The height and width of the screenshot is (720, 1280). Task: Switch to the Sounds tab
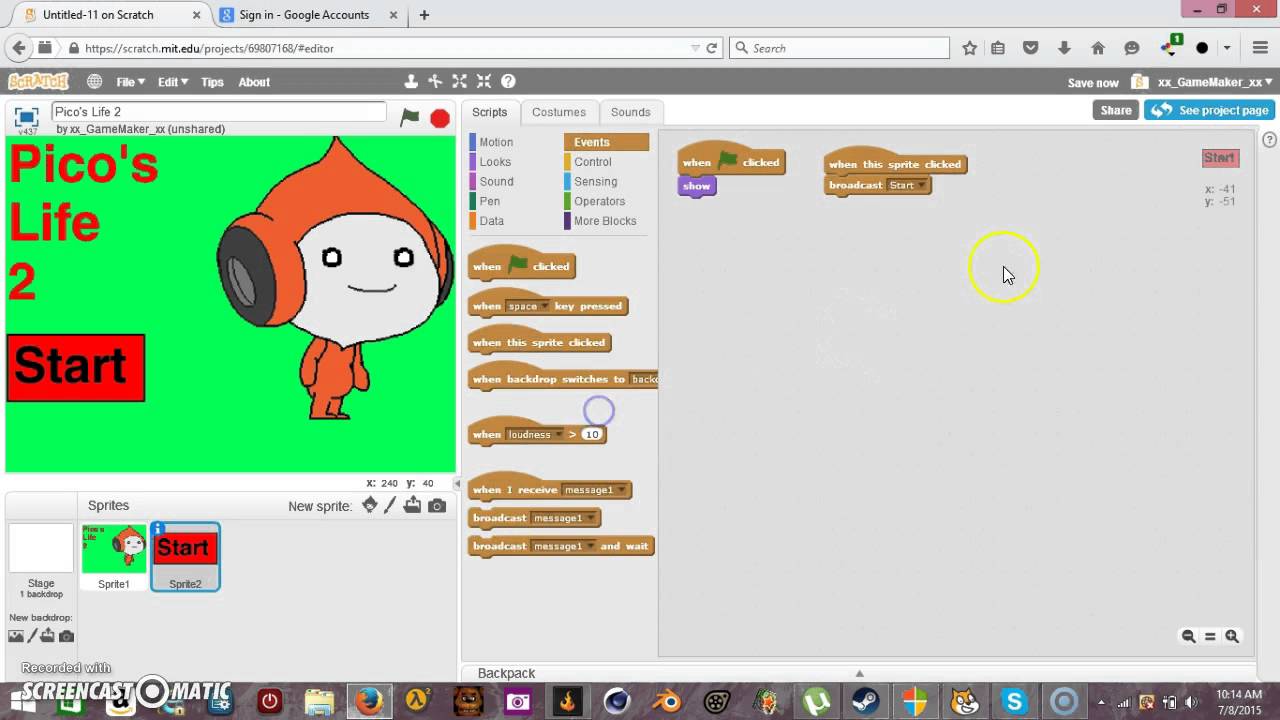tap(630, 112)
